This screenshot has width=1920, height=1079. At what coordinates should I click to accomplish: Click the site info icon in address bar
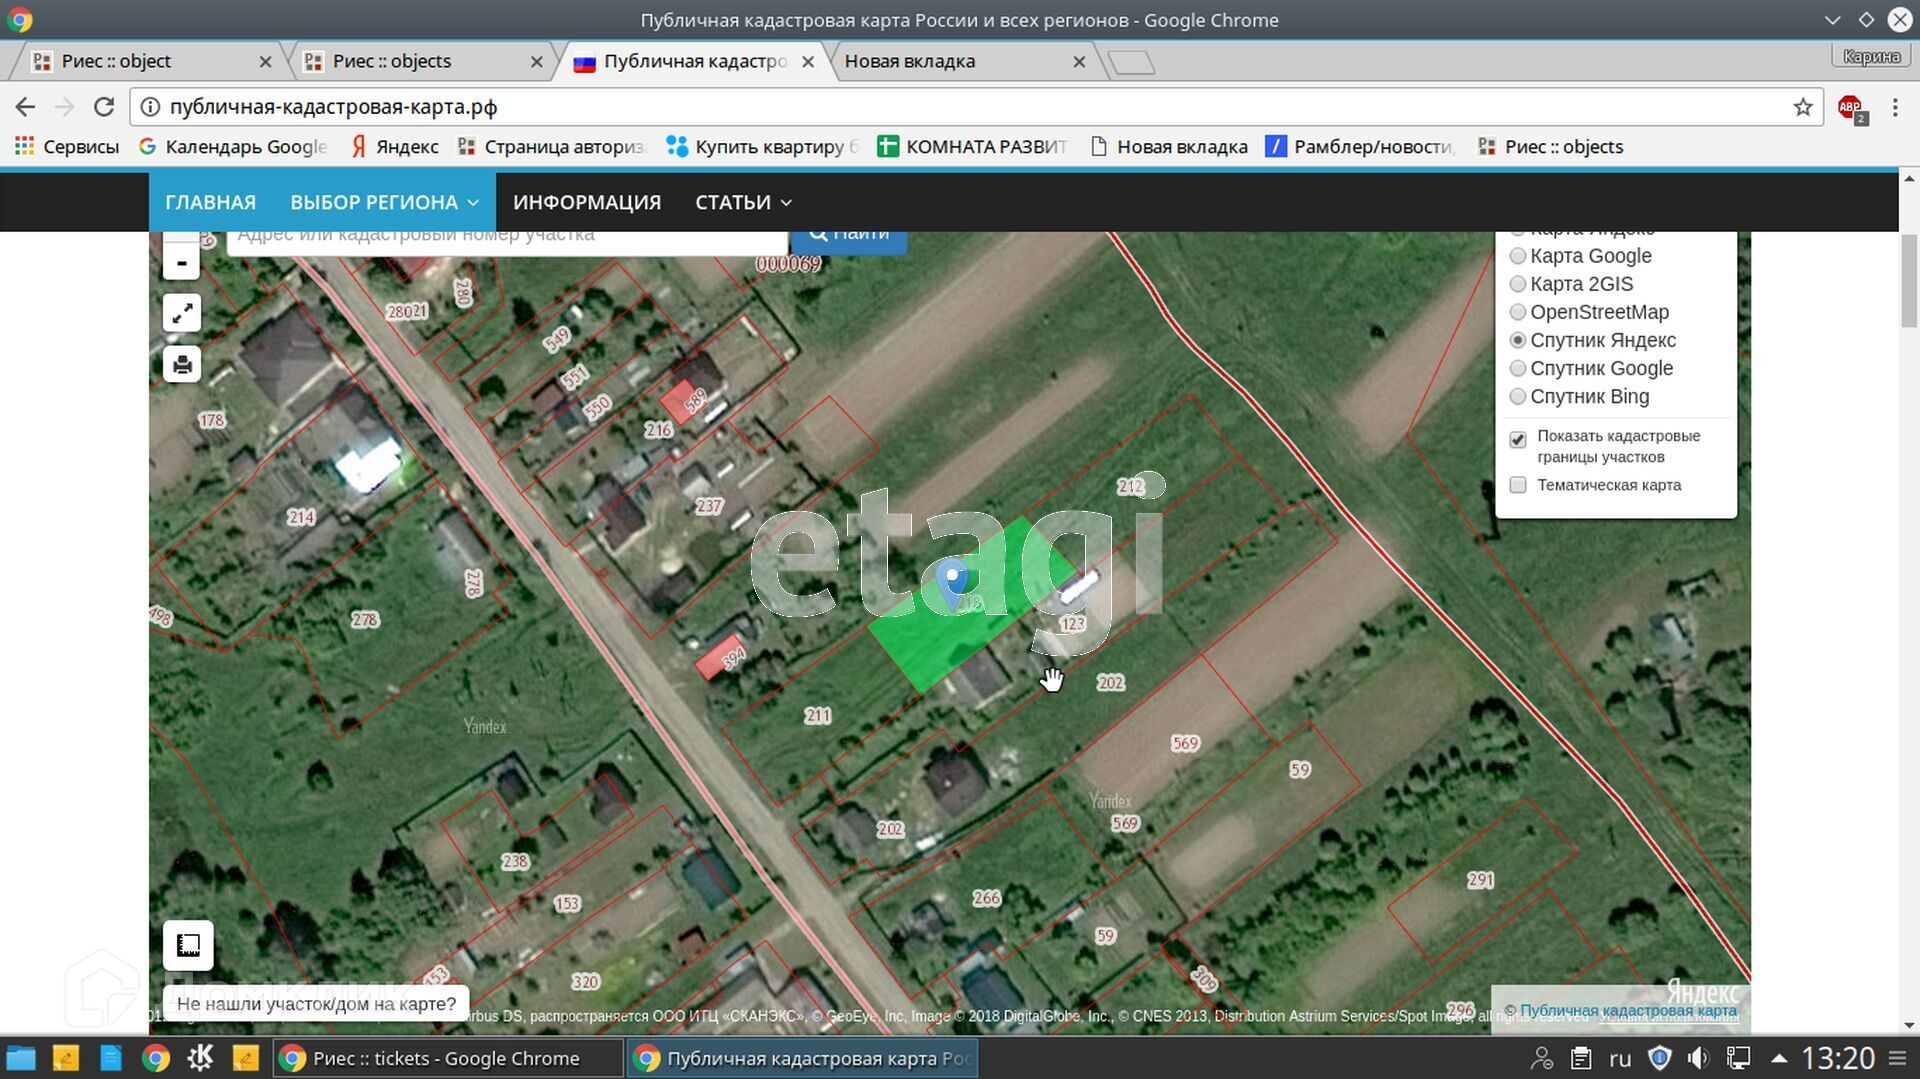point(150,107)
